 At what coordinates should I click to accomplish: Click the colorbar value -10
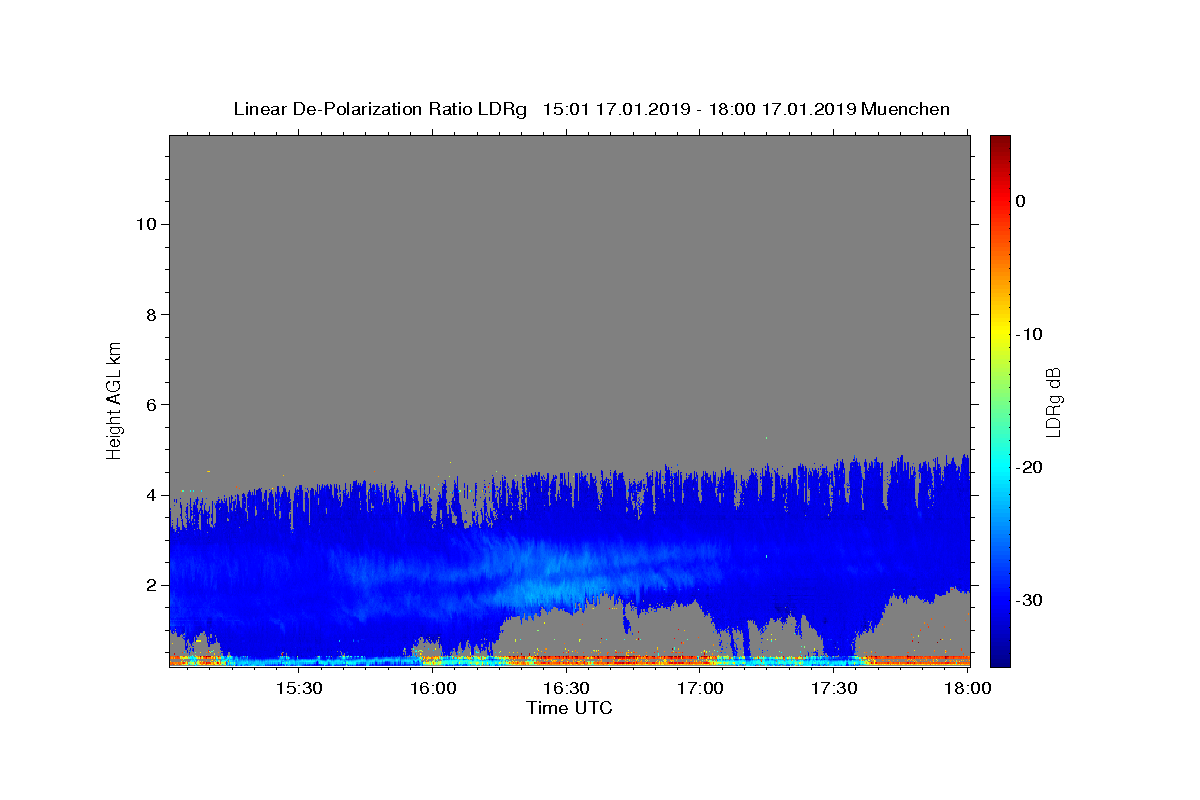pyautogui.click(x=1030, y=334)
